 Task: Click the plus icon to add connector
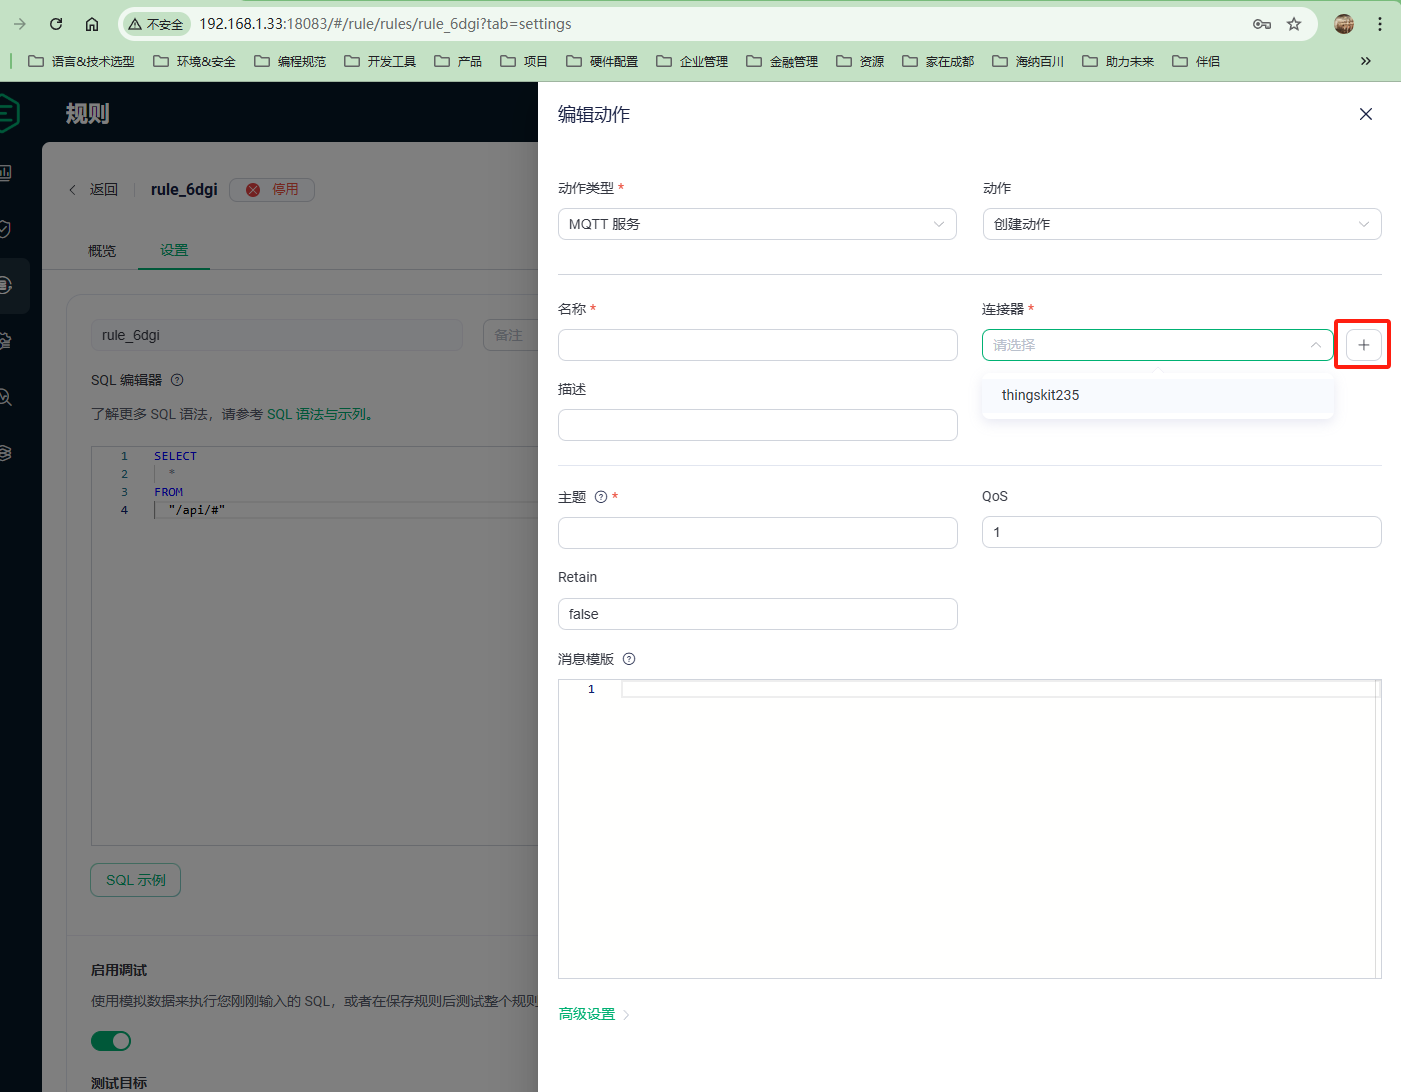pos(1363,345)
